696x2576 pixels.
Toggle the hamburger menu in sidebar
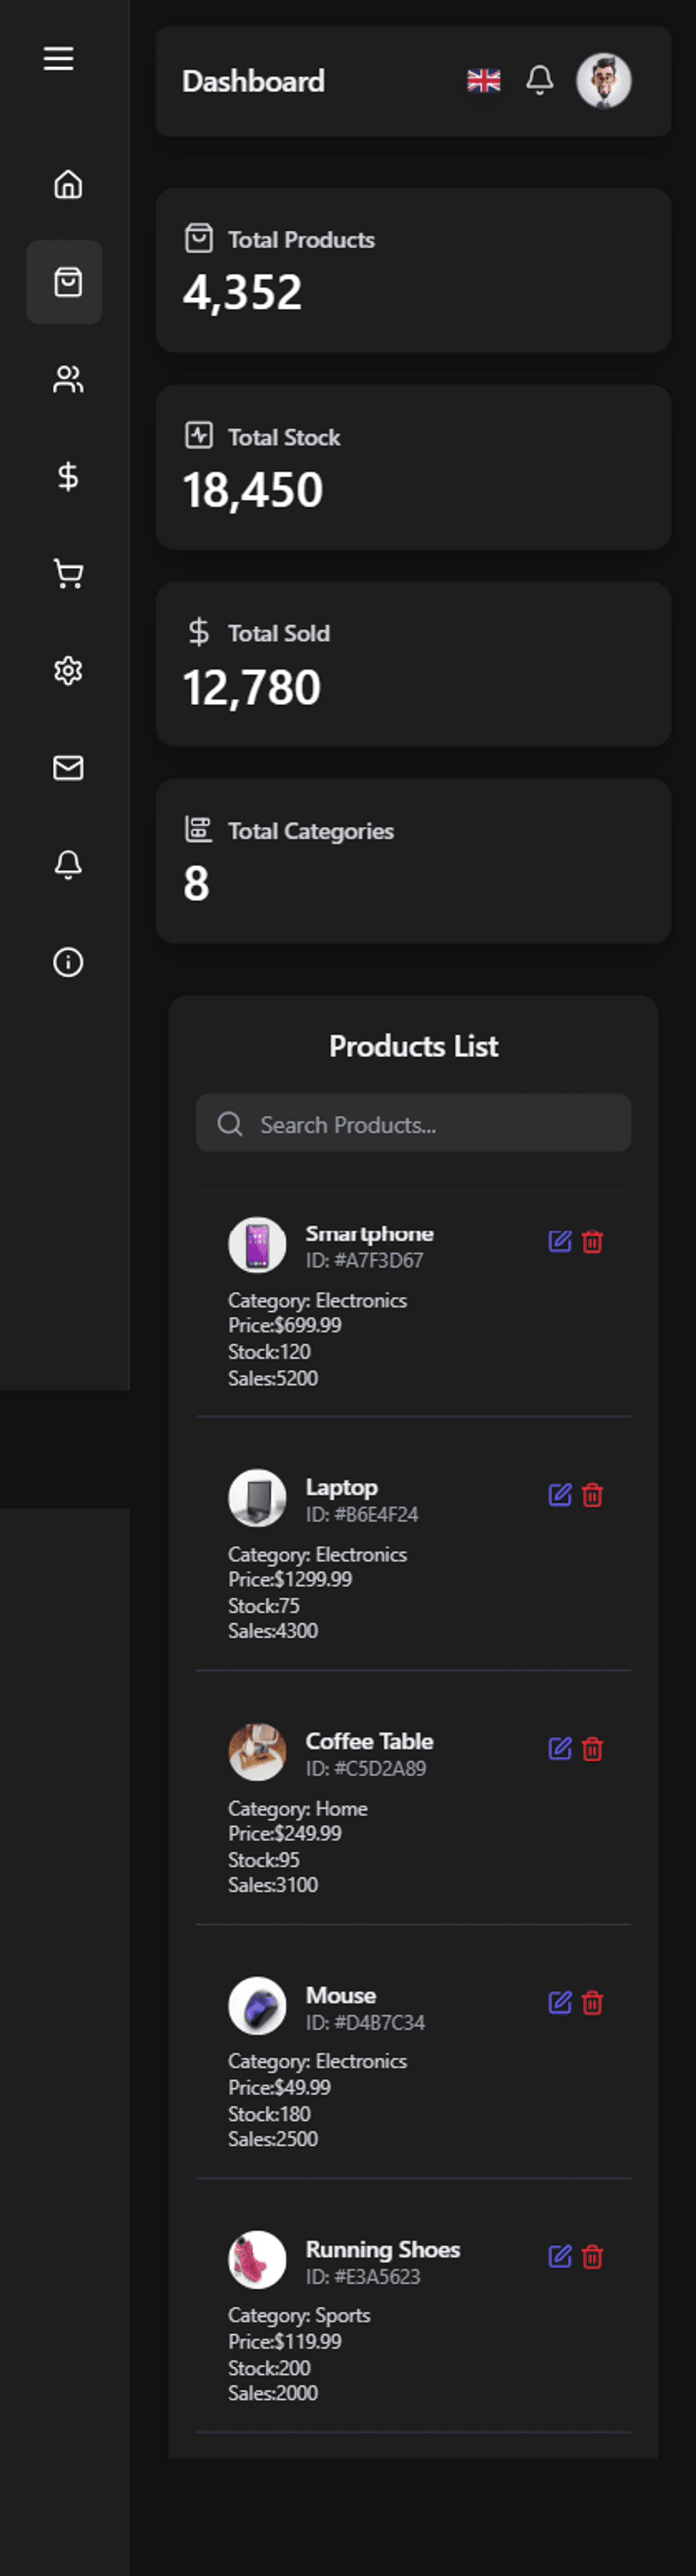pyautogui.click(x=58, y=59)
